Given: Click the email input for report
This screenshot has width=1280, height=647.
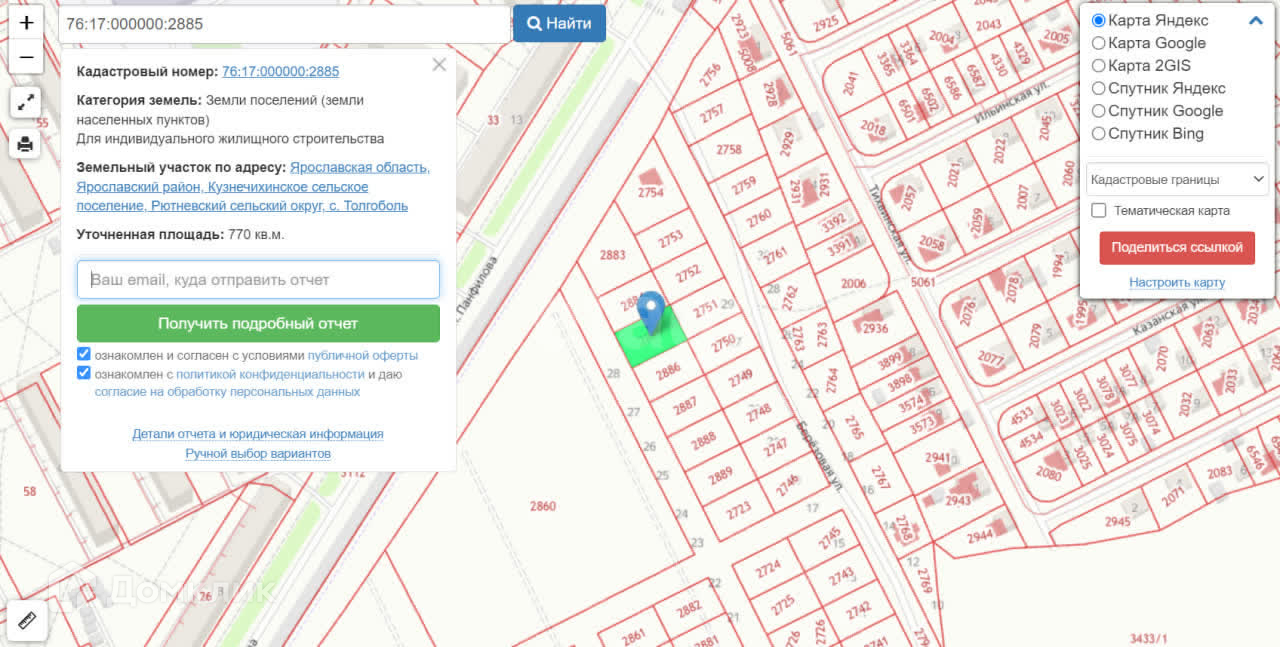Looking at the screenshot, I should pyautogui.click(x=258, y=280).
